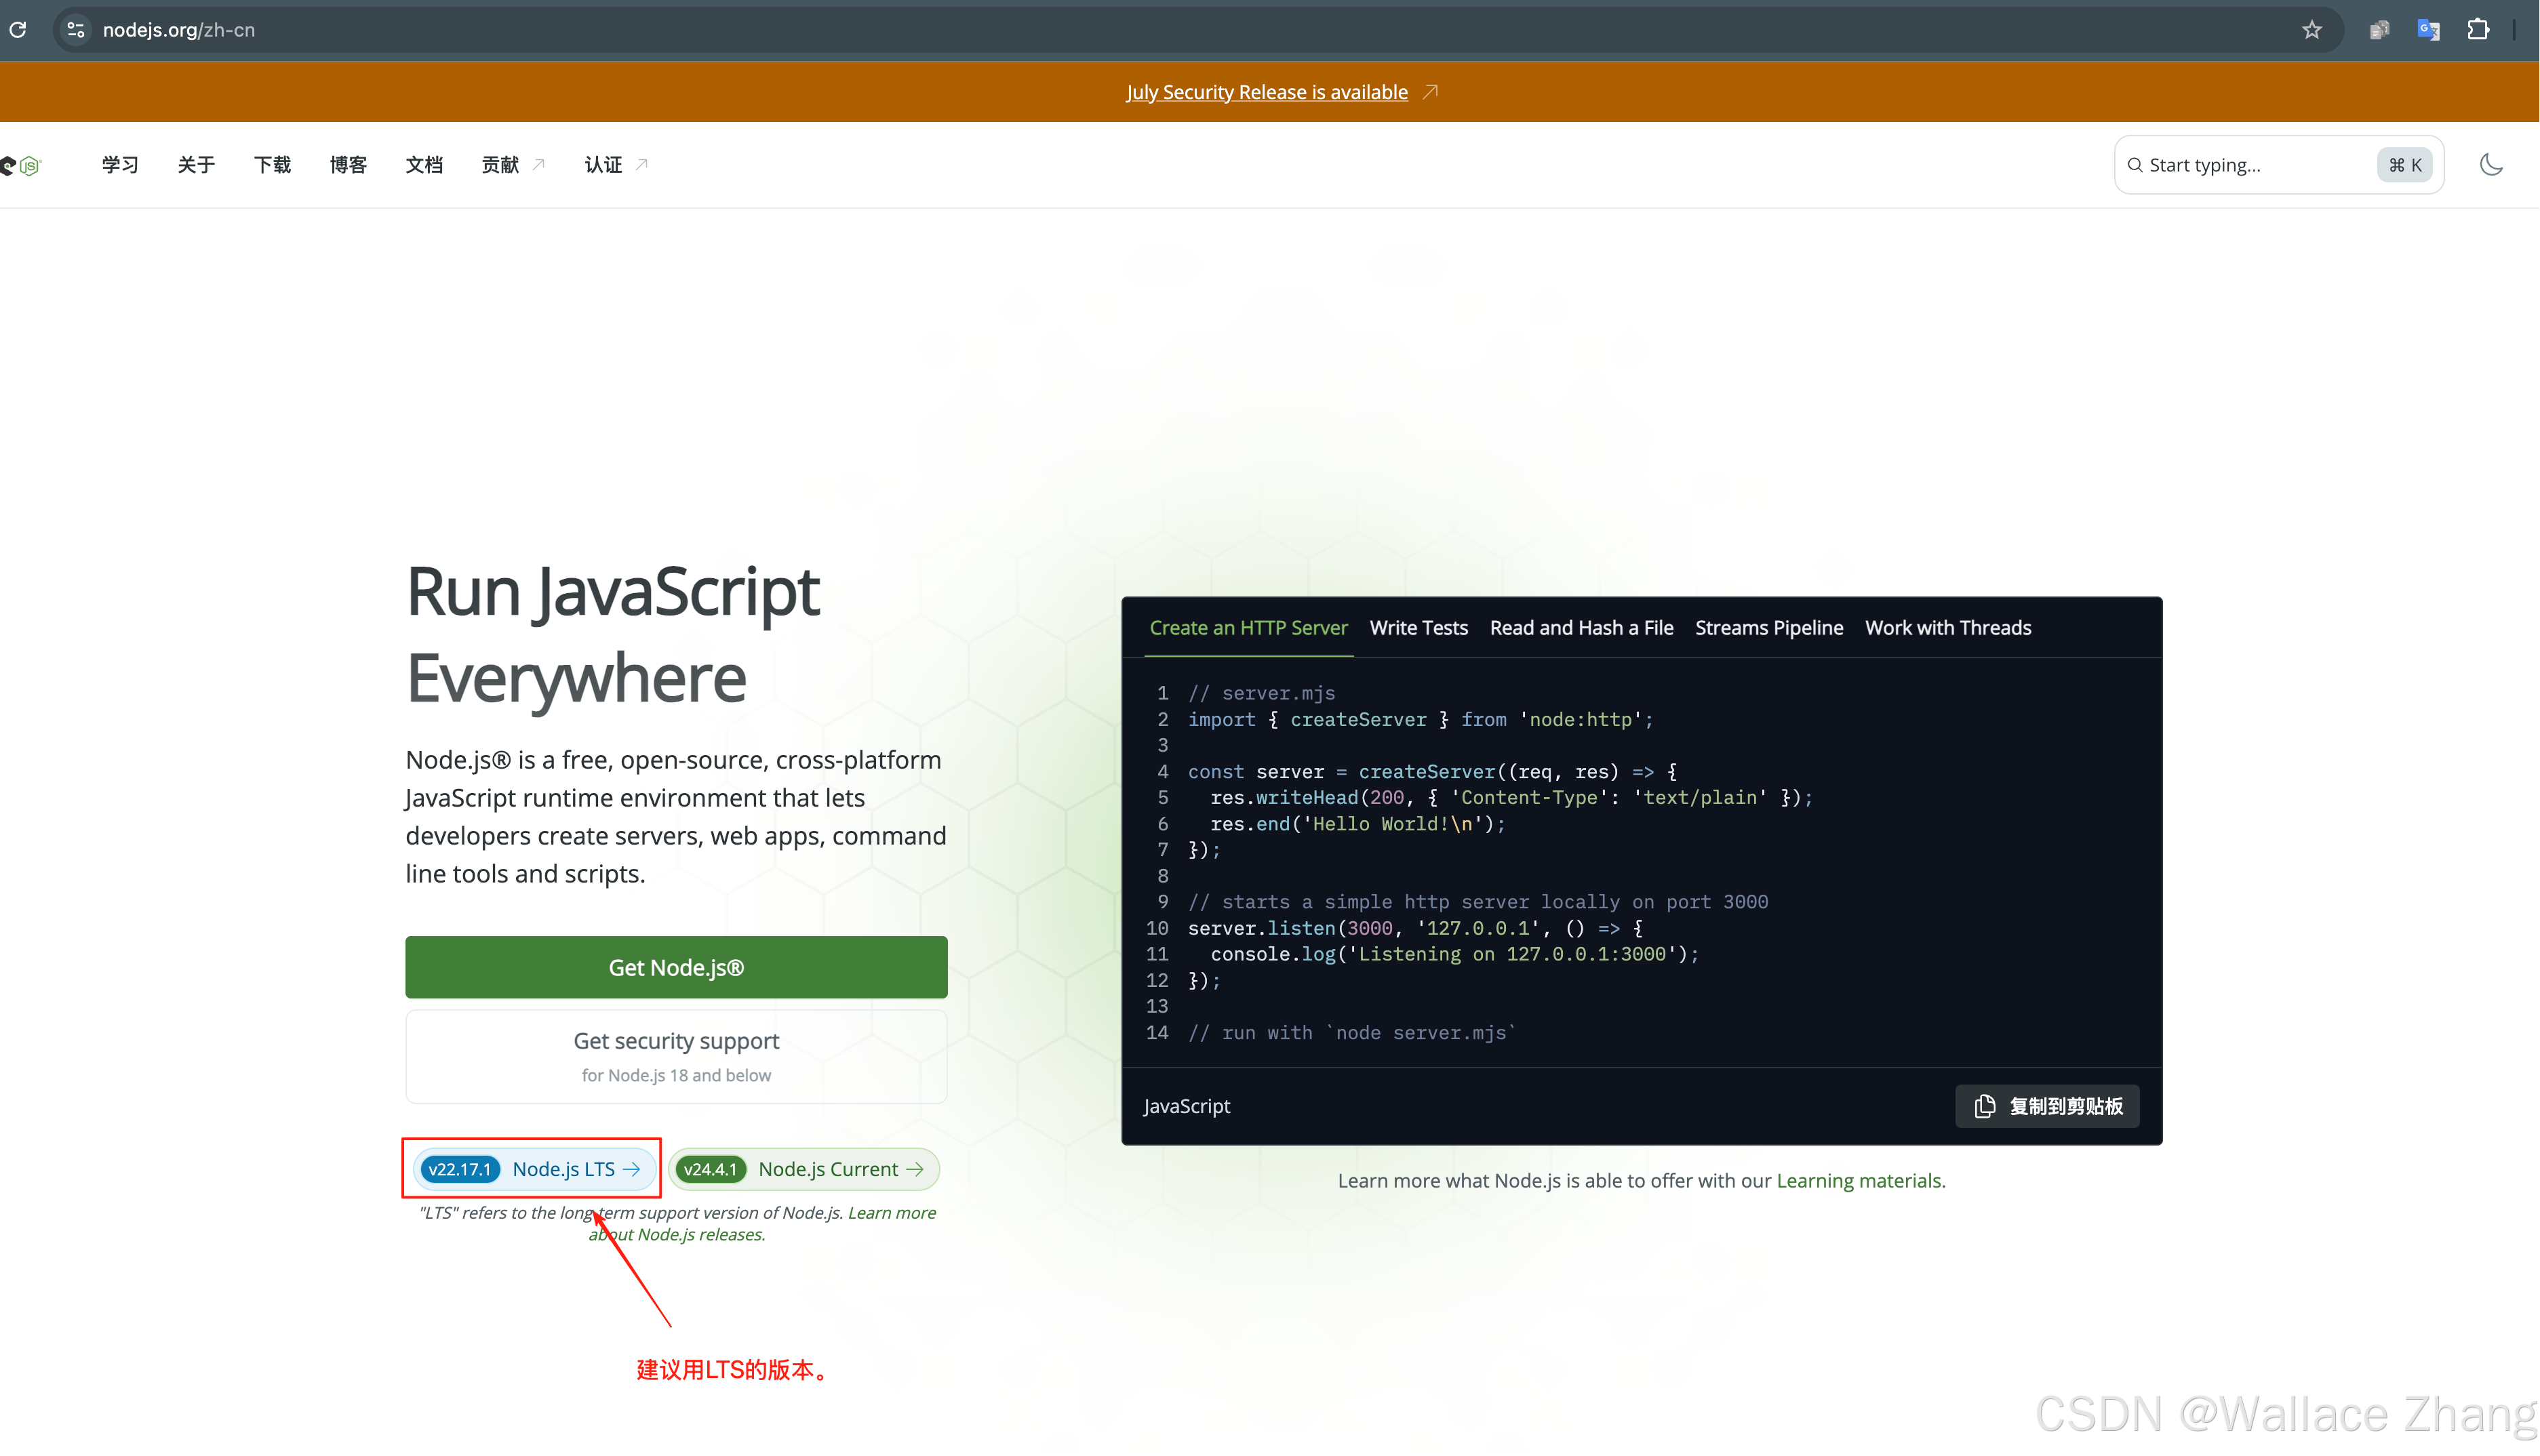Image resolution: width=2540 pixels, height=1456 pixels.
Task: Open the 文档 navigation link
Action: [x=424, y=165]
